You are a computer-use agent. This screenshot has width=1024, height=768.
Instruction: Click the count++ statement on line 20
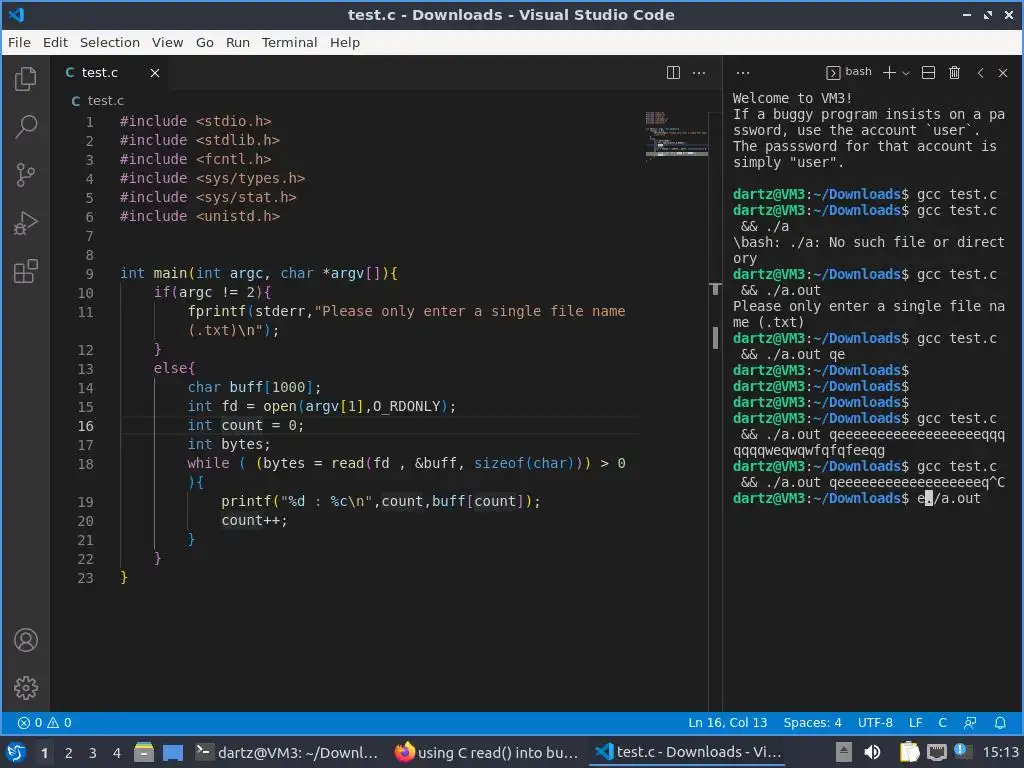click(x=254, y=520)
